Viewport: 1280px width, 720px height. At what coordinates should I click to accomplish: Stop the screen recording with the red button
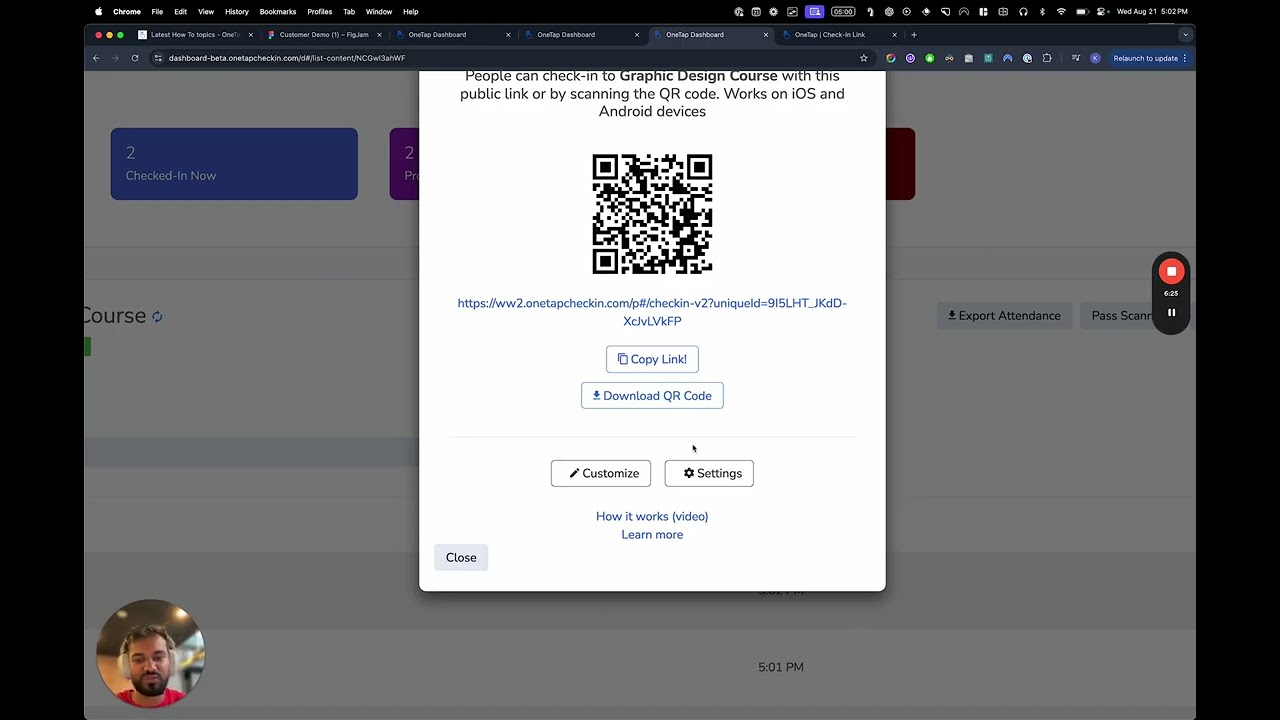click(x=1171, y=271)
